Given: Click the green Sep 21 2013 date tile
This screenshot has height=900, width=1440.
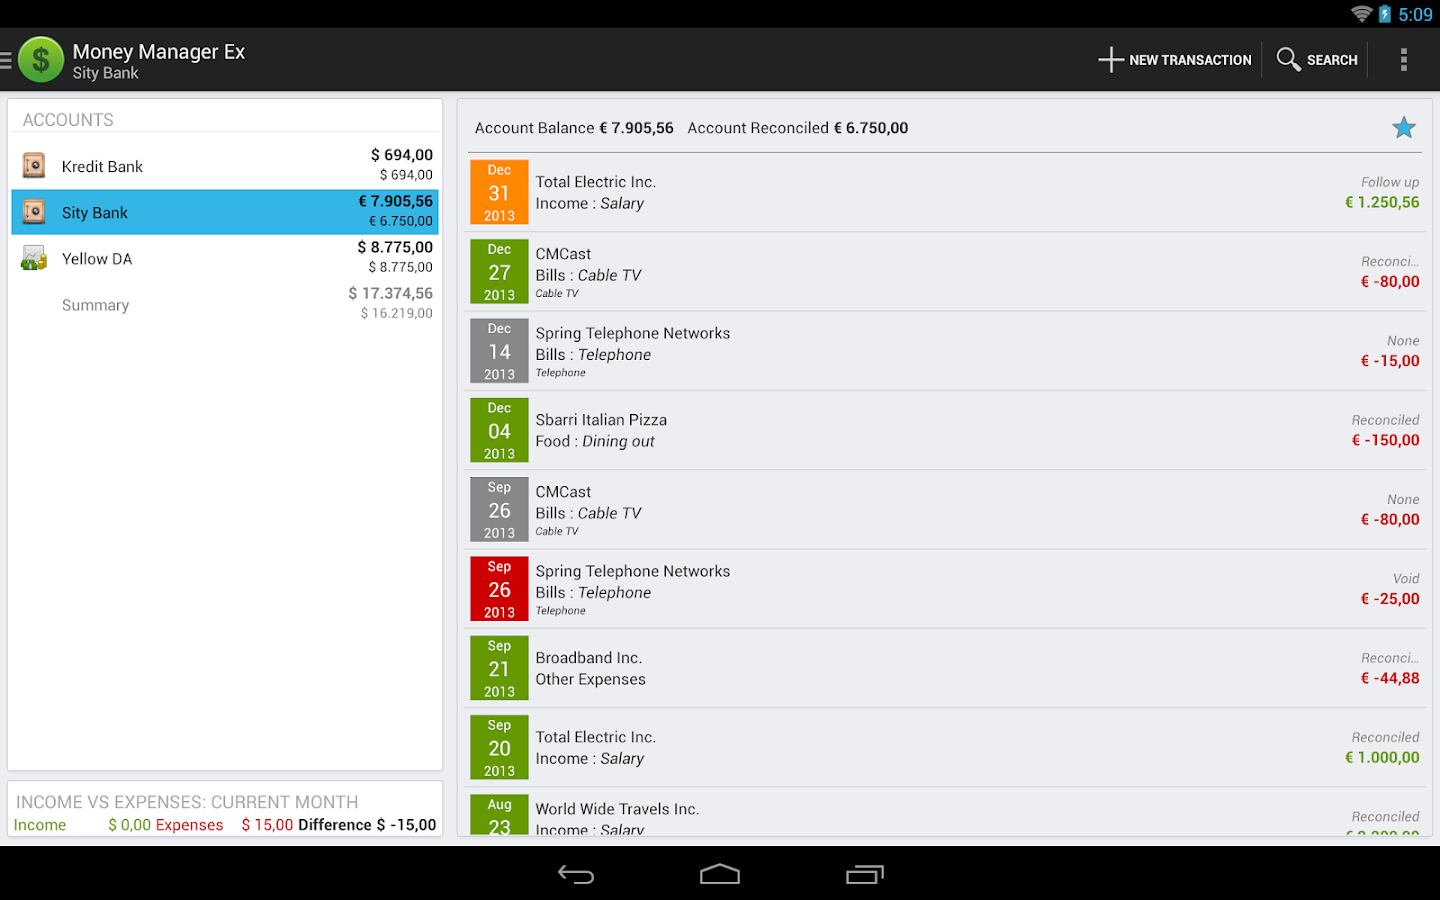Looking at the screenshot, I should (499, 669).
